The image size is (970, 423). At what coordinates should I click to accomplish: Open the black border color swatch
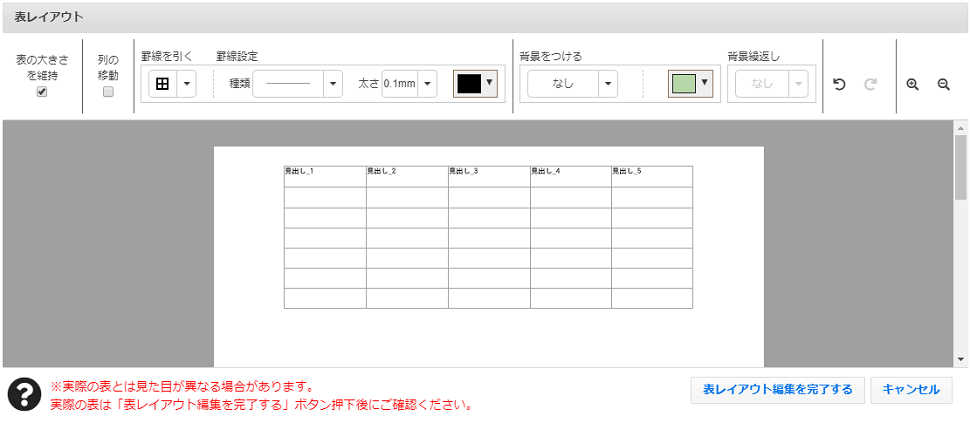pos(475,84)
